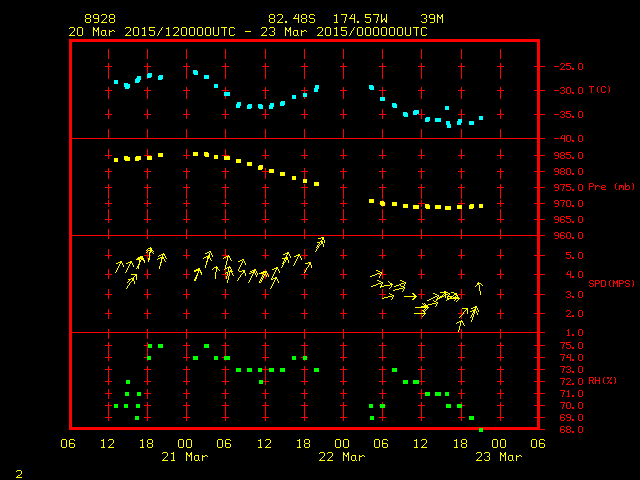Select the longitude value 174.57W

click(x=360, y=19)
